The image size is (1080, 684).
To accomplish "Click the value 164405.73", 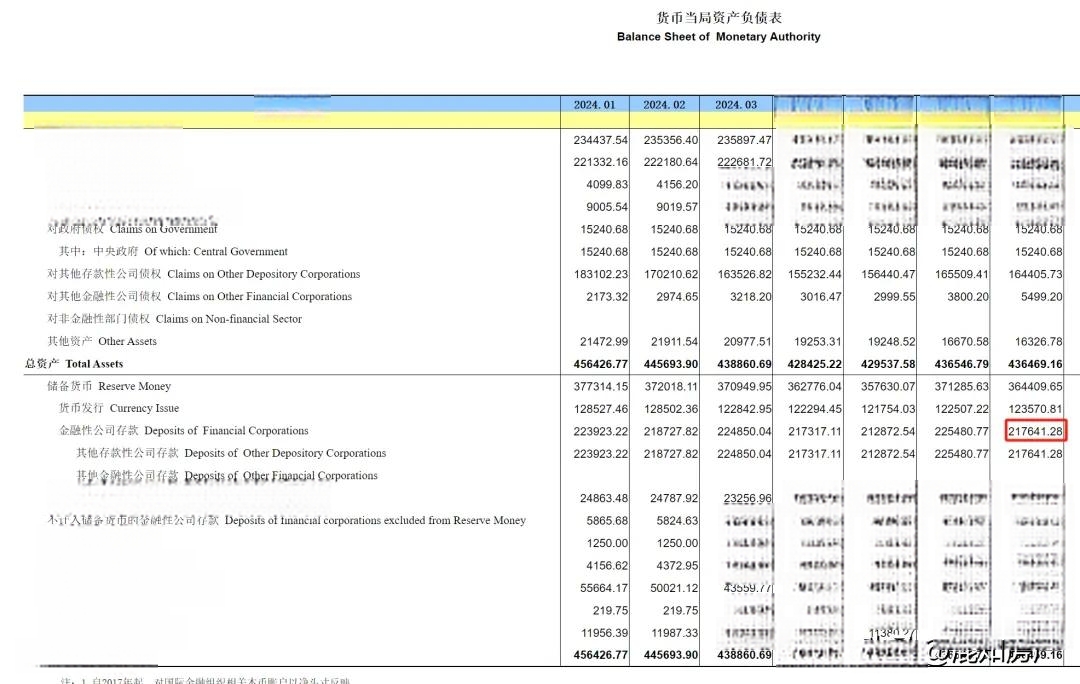I will point(1035,274).
